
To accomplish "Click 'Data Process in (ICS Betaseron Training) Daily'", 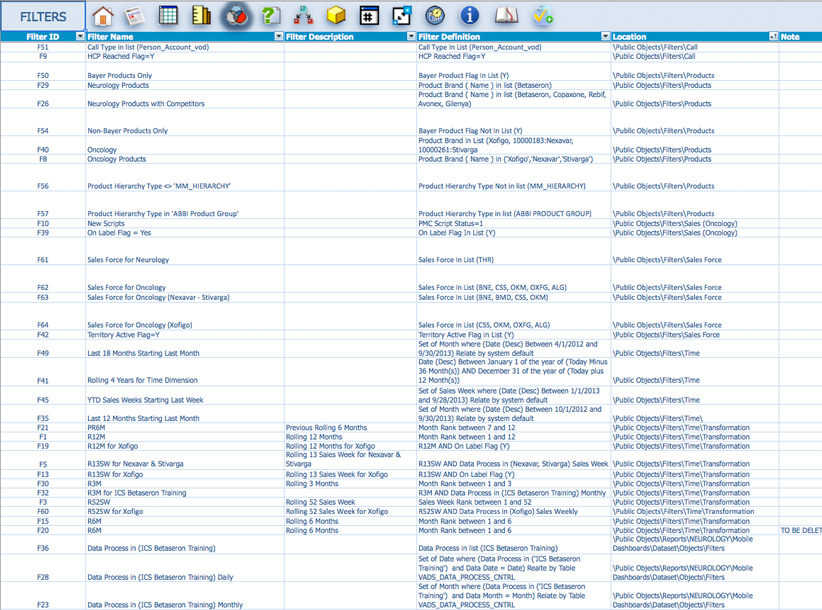I will click(160, 578).
